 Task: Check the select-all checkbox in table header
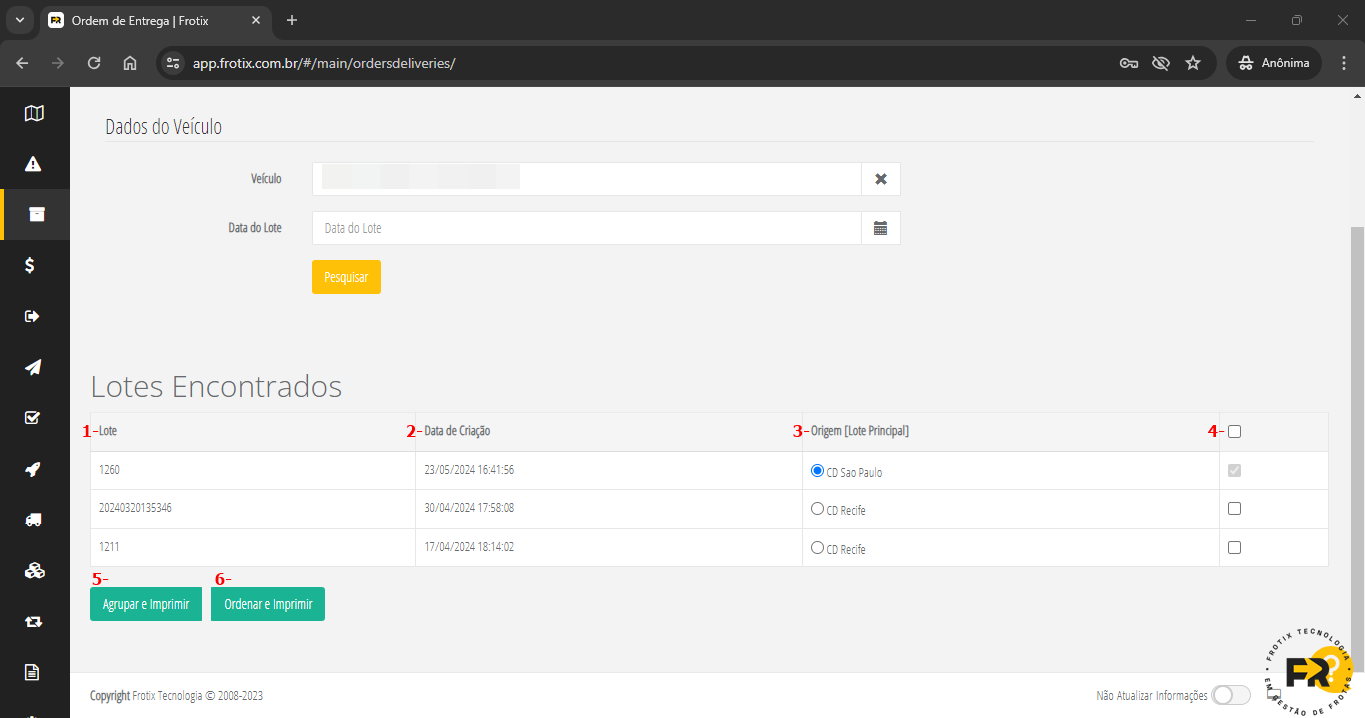click(x=1234, y=431)
